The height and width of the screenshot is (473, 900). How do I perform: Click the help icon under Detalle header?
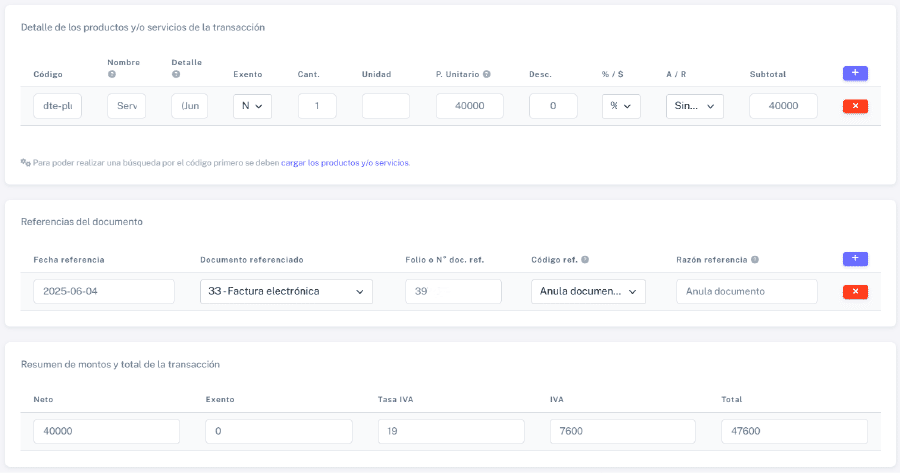tap(176, 74)
